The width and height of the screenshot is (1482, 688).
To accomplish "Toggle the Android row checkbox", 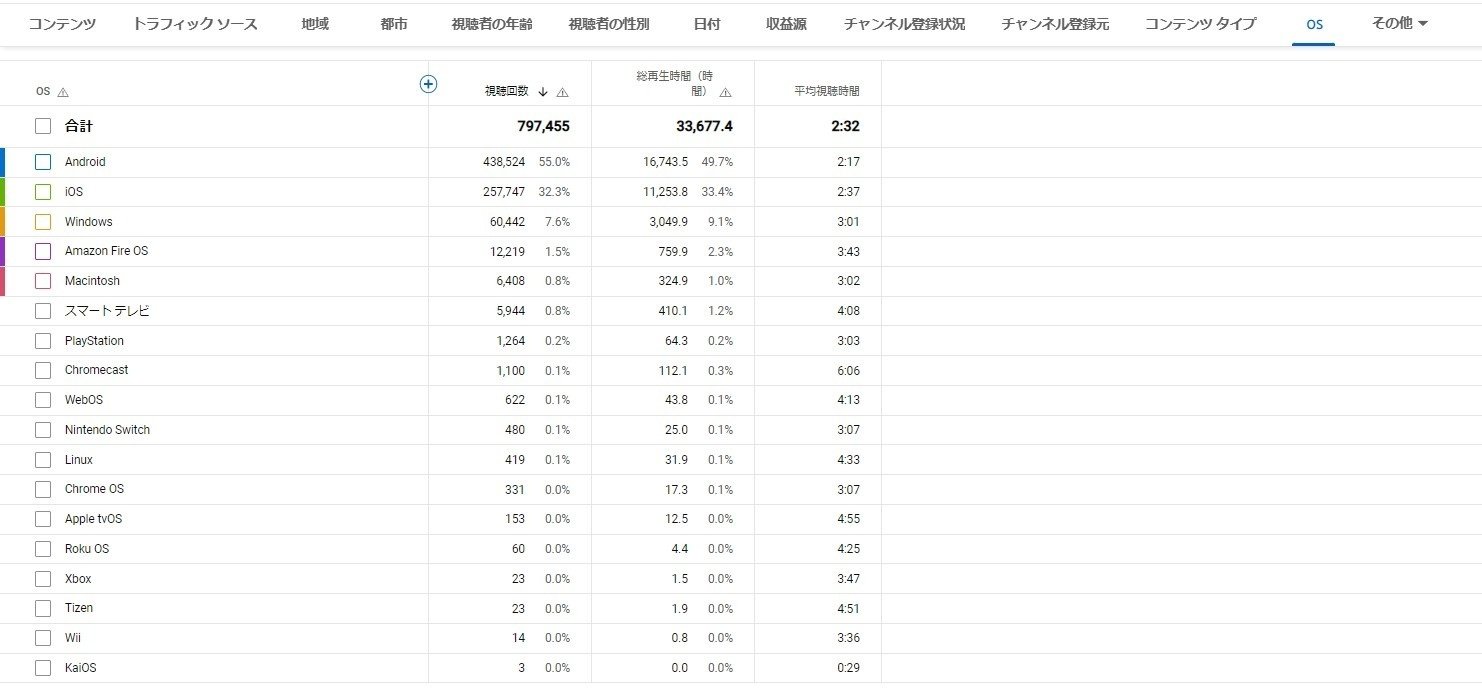I will [43, 162].
